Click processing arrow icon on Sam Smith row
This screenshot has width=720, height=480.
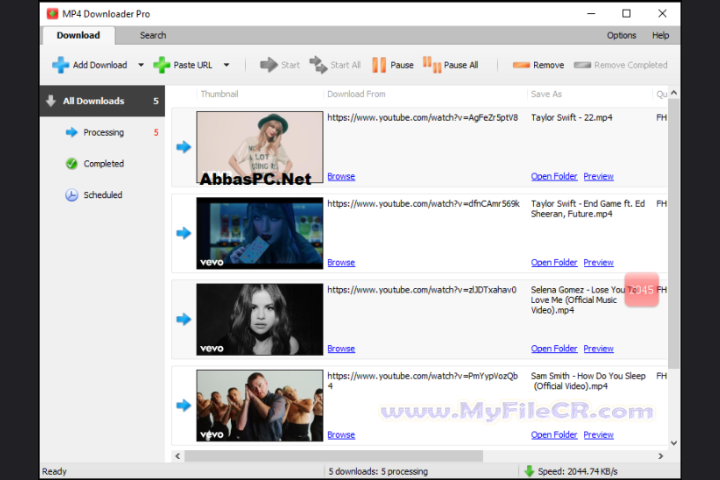coord(184,405)
